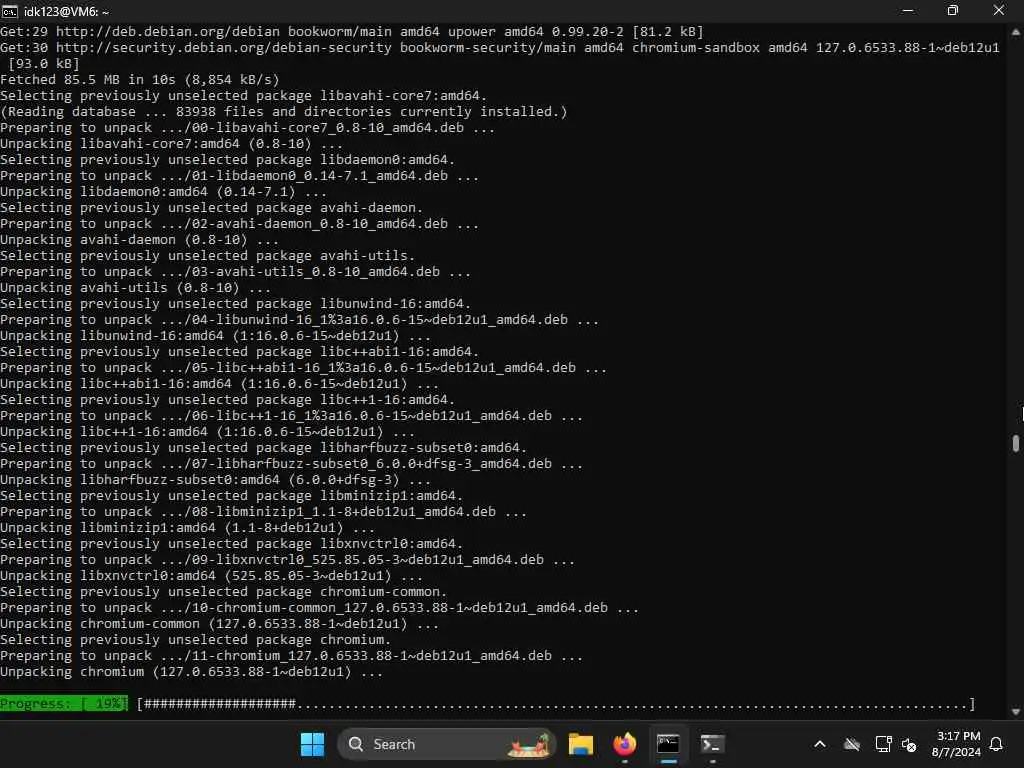This screenshot has width=1024, height=768.
Task: Click the 'Unpacking chromium (127.0.6533.88-1~deb12u1)' line
Action: tap(191, 671)
